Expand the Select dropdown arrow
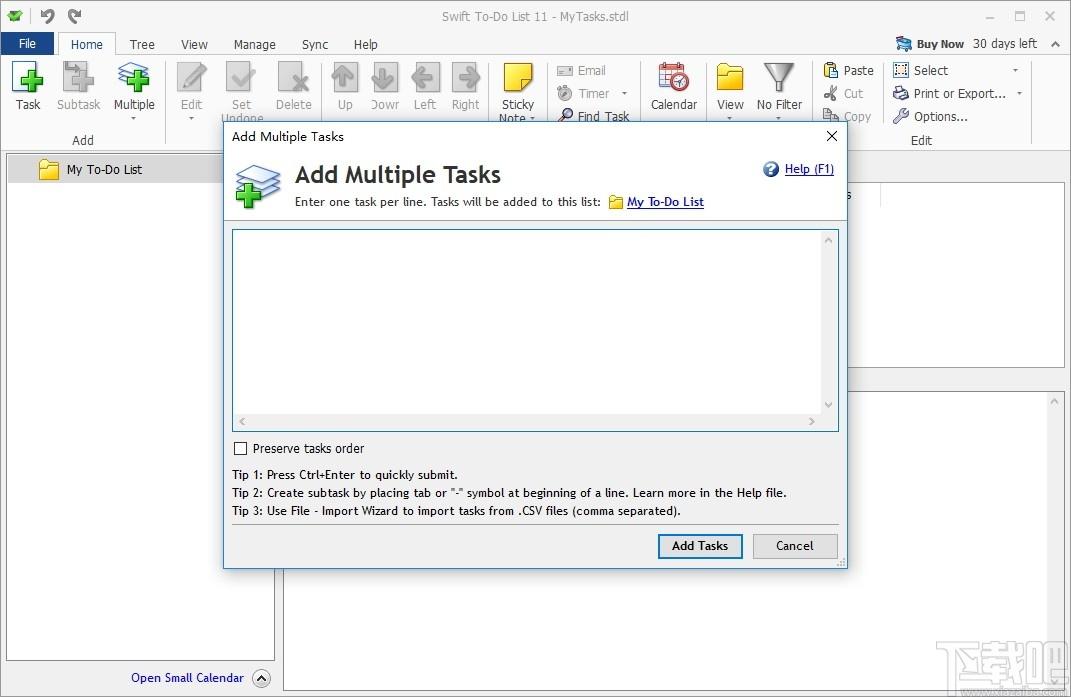The height and width of the screenshot is (697, 1071). coord(1016,70)
